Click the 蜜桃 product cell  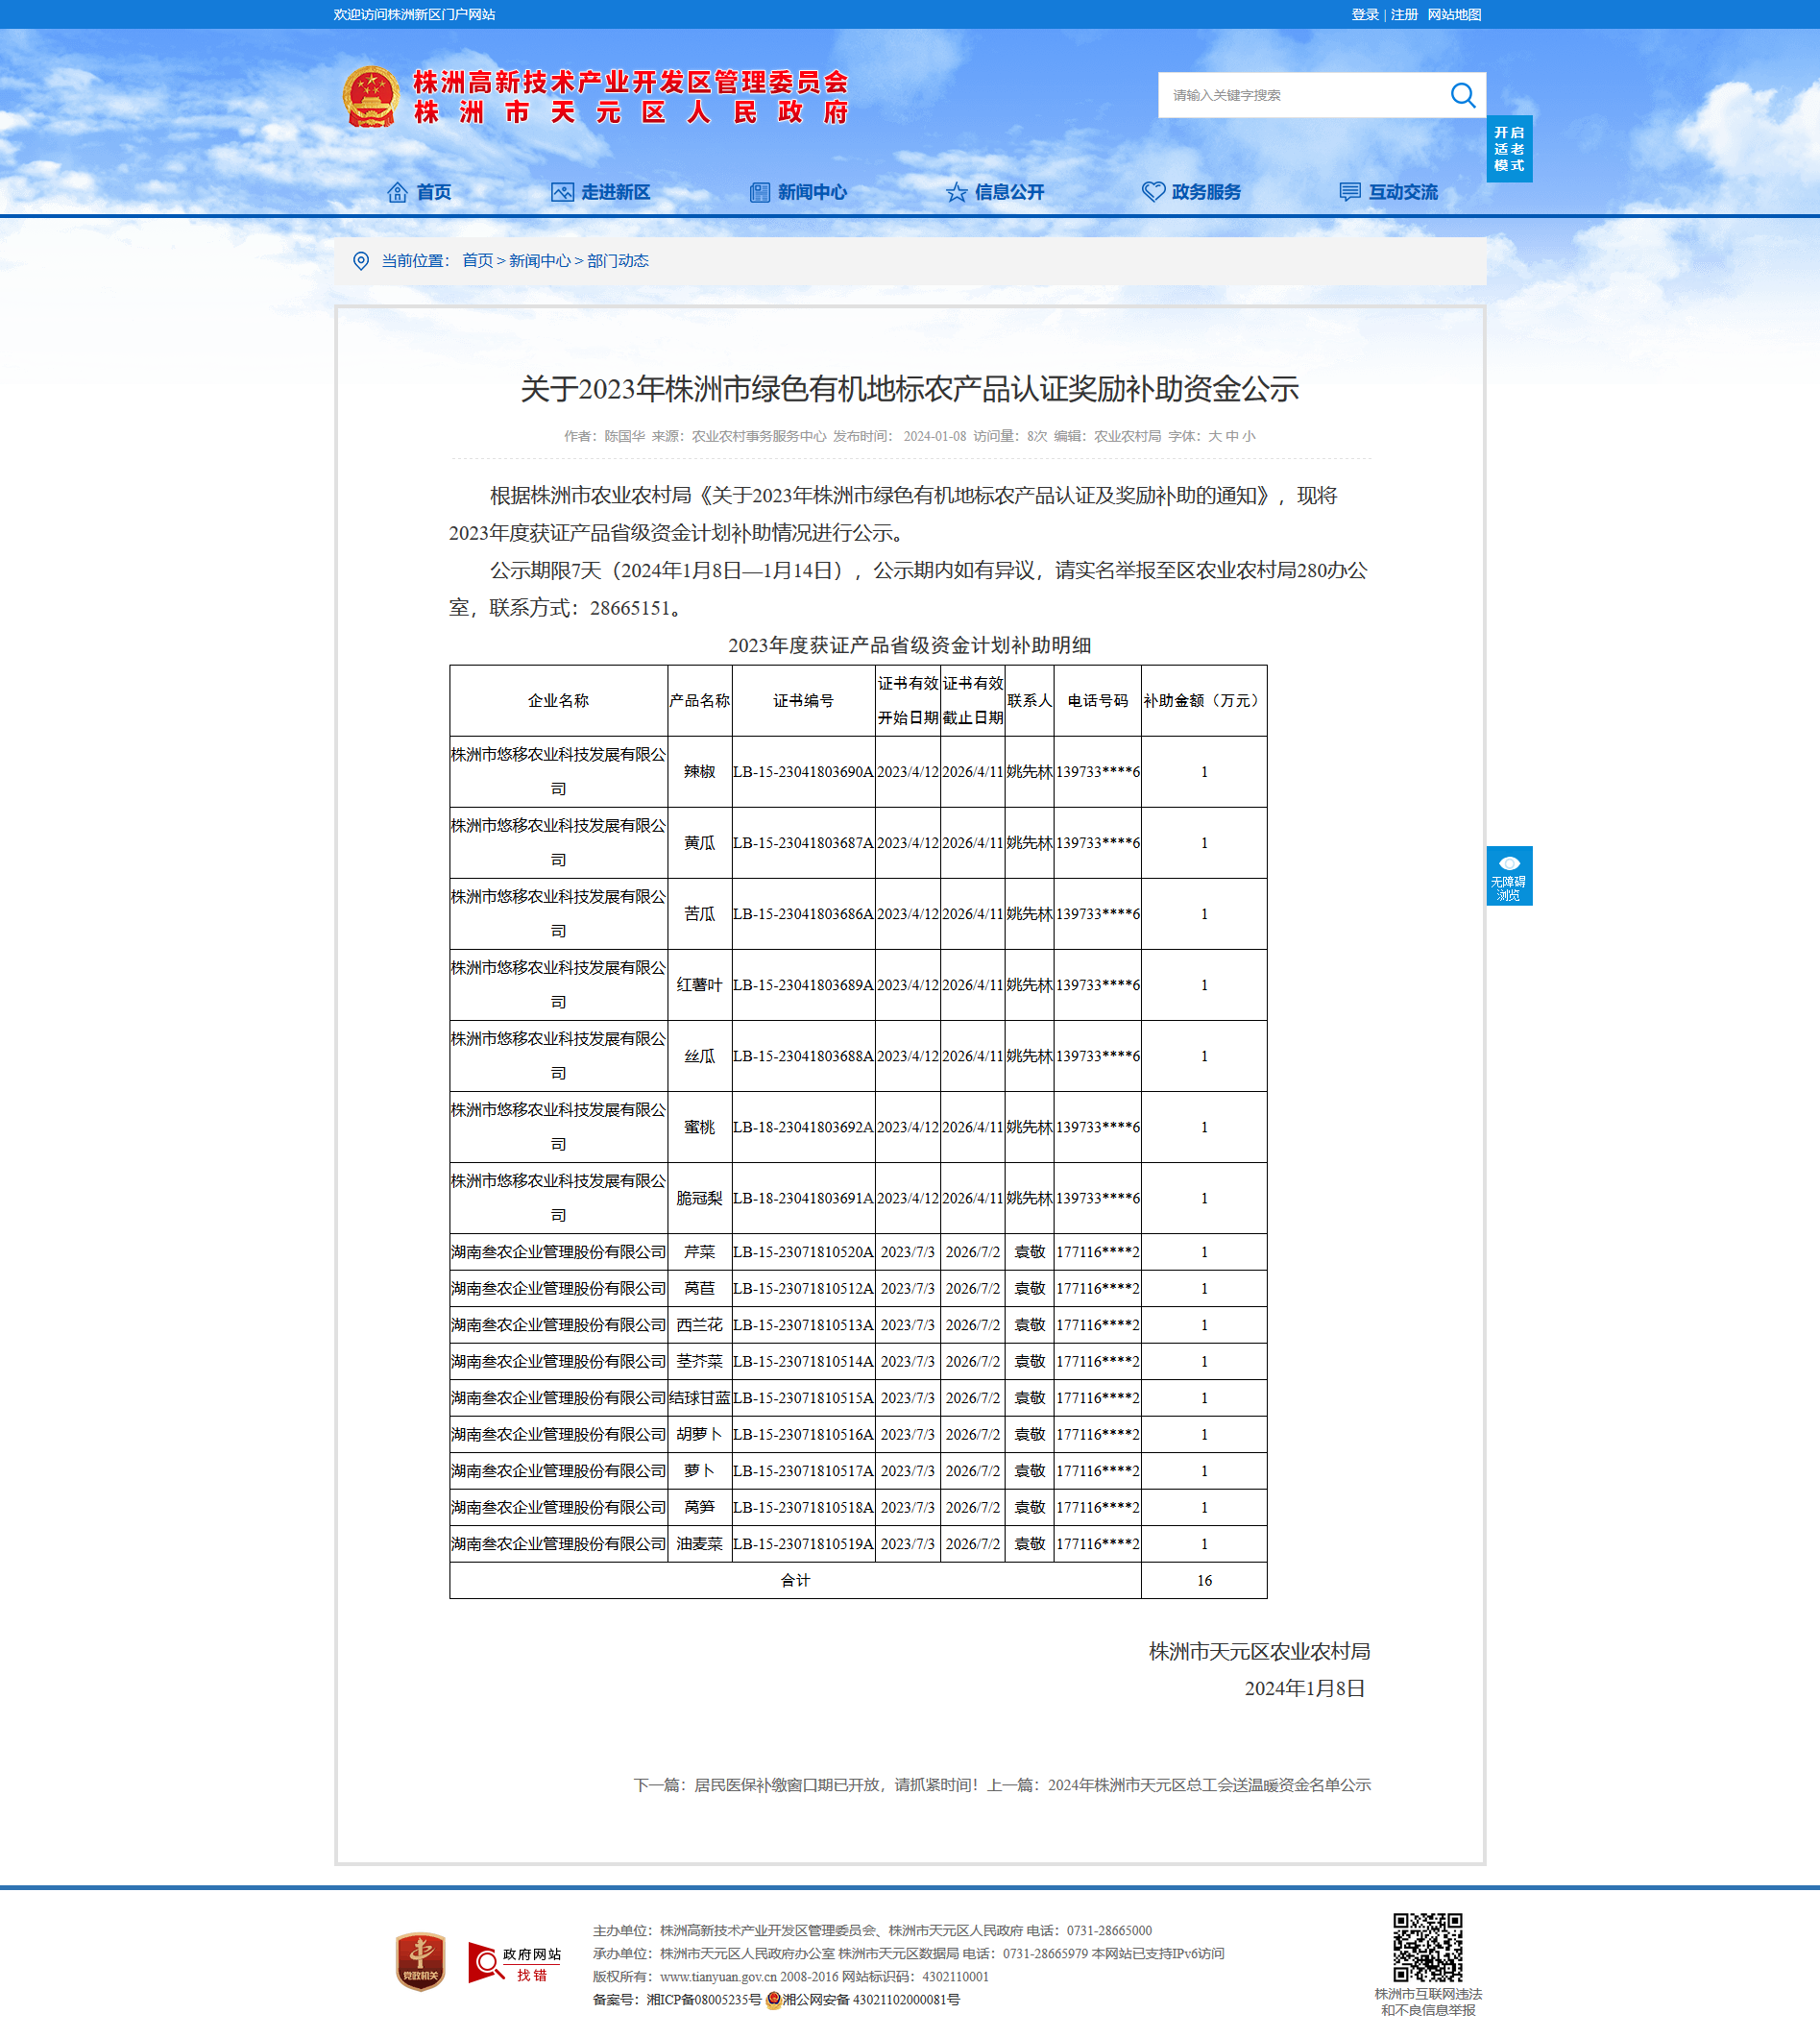(x=699, y=1127)
